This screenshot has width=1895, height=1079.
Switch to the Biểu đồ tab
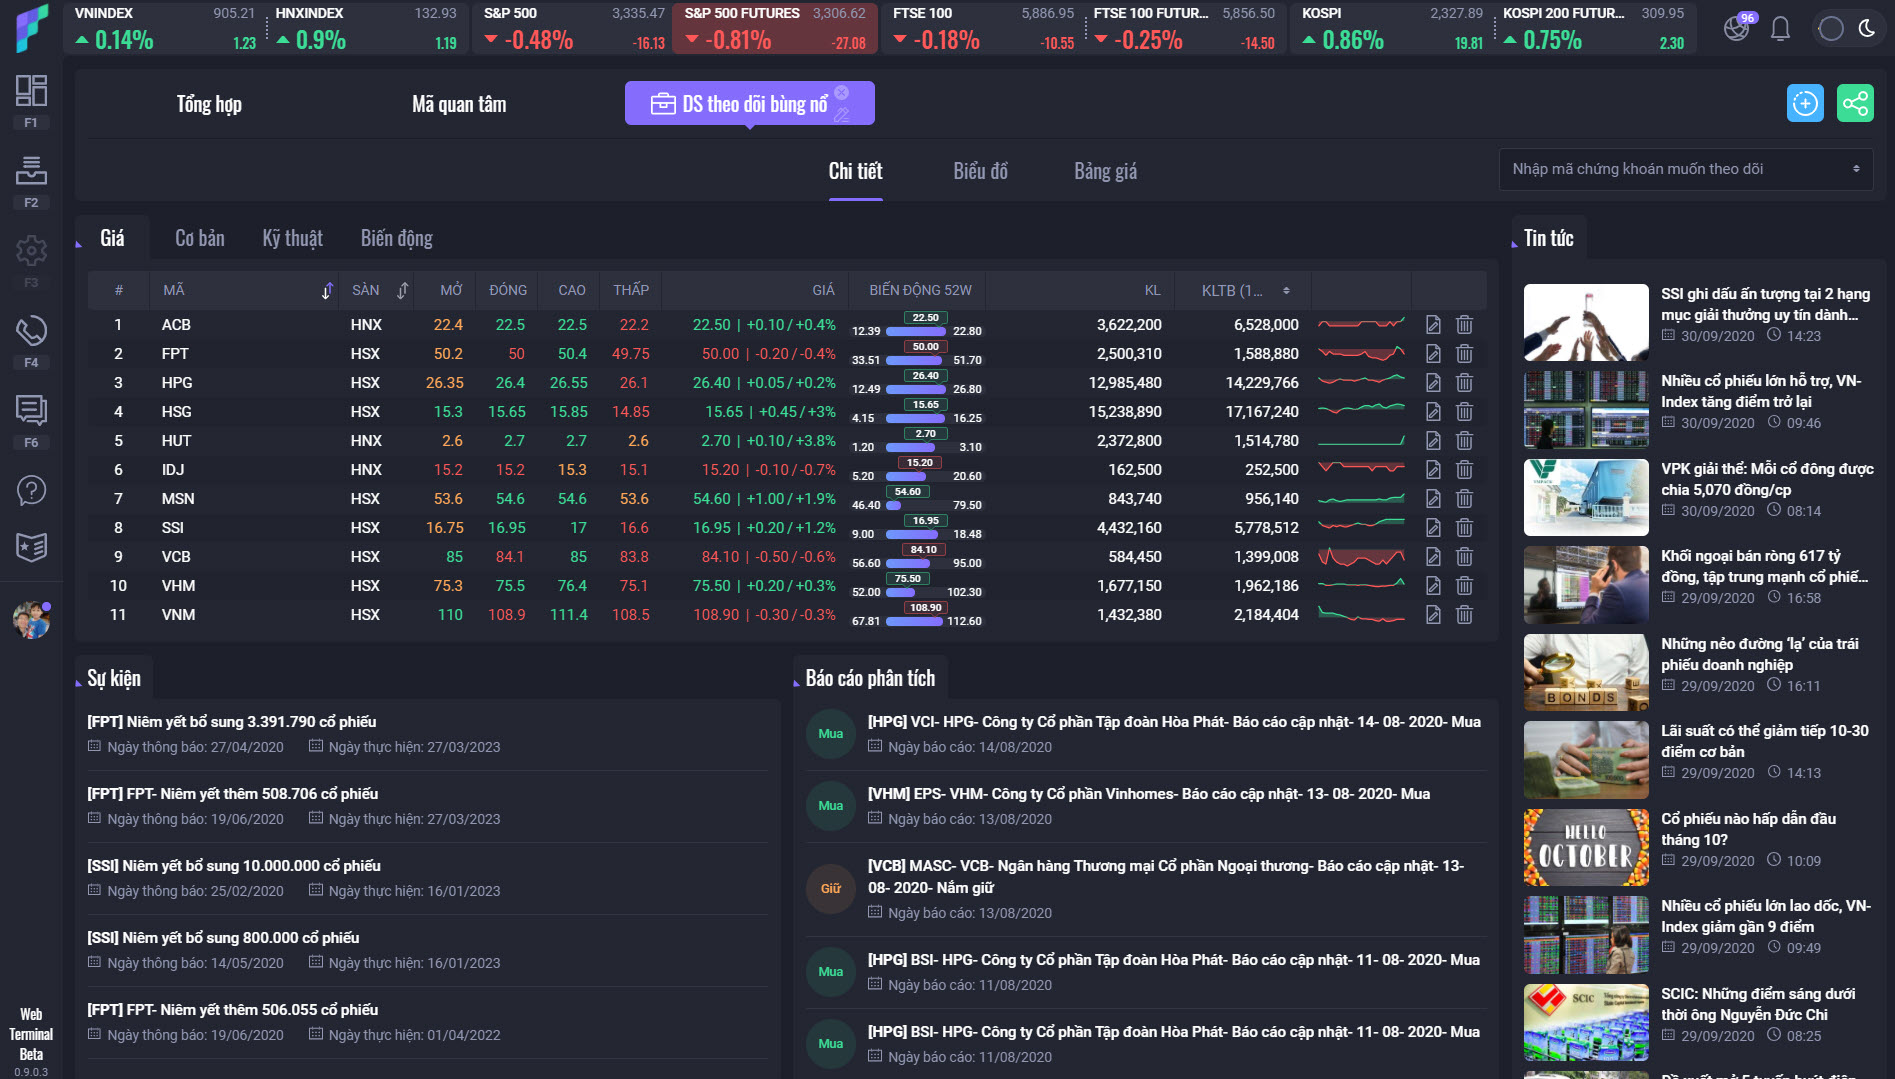point(980,171)
